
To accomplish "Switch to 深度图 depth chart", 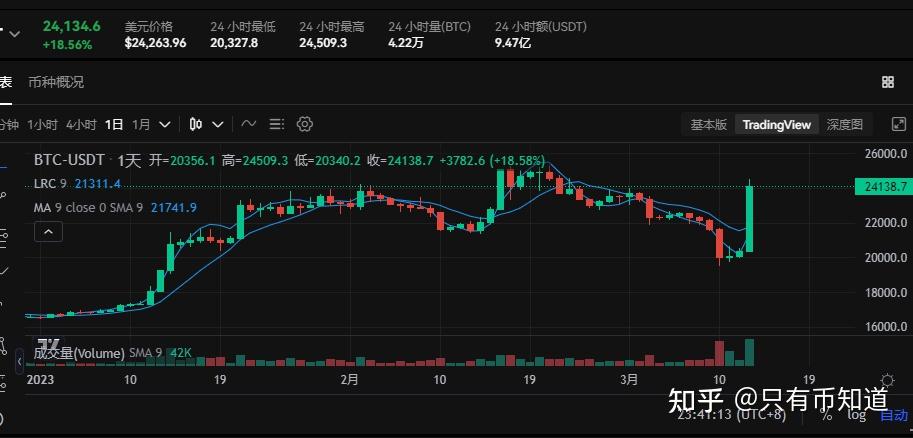I will click(x=844, y=124).
